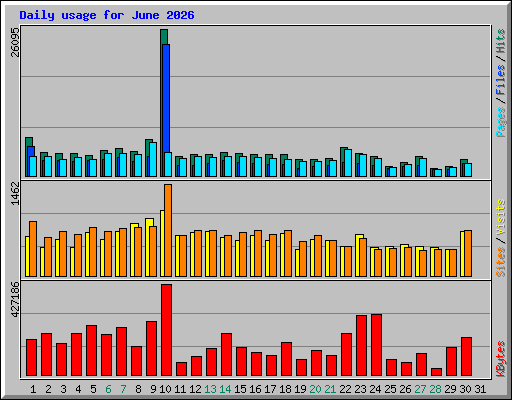This screenshot has width=512, height=400.
Task: Click green day 14 axis label
Action: pyautogui.click(x=225, y=389)
